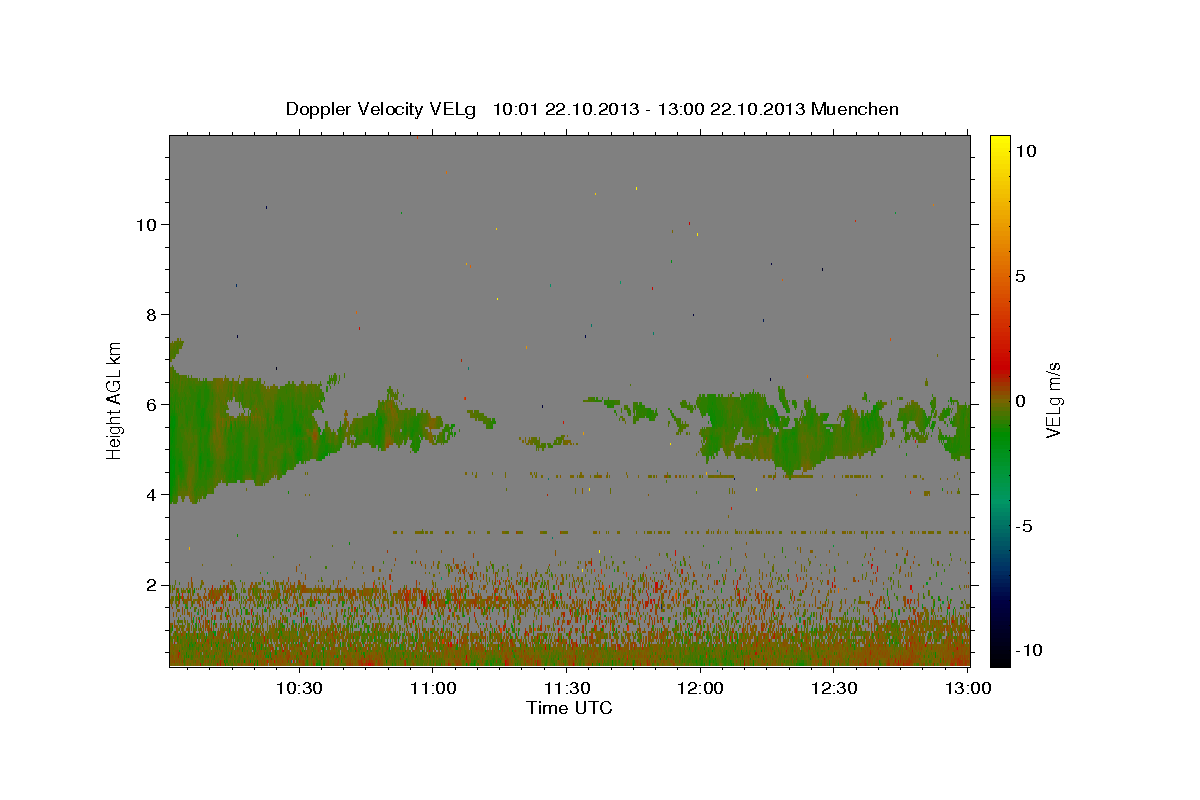Click the green cloud layer near 12:15
Viewport: 1200px width, 800px height.
click(790, 435)
